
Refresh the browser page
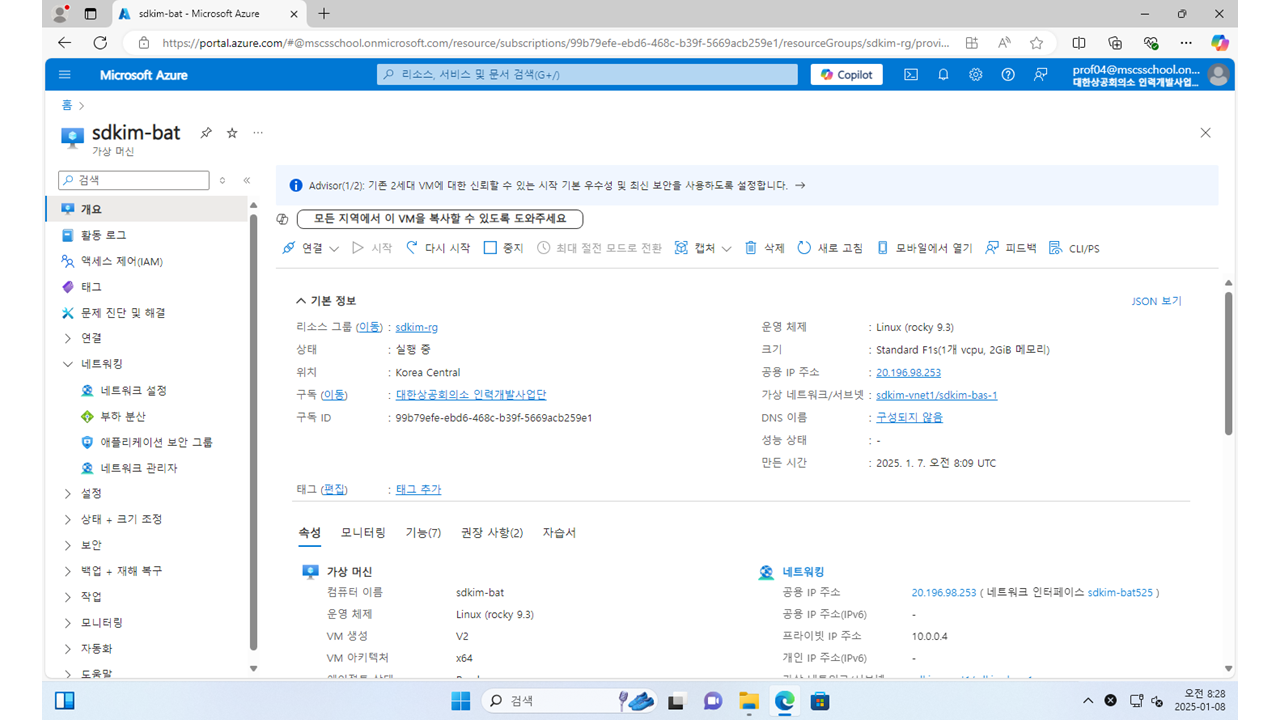pos(100,43)
